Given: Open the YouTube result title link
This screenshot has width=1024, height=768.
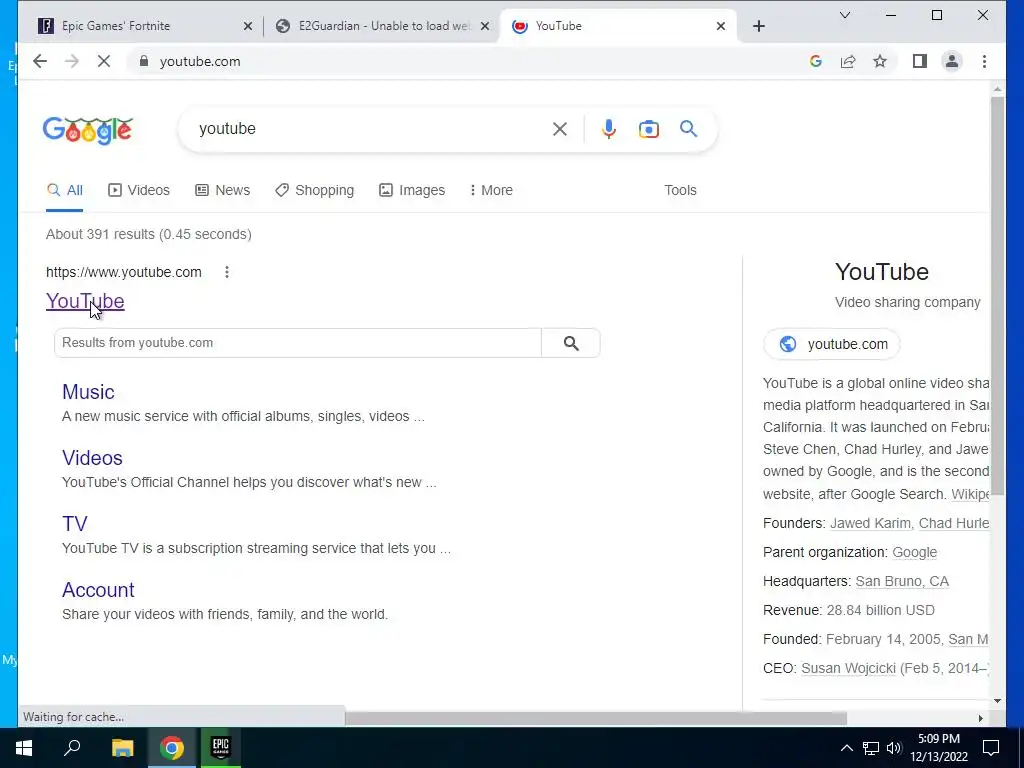Looking at the screenshot, I should [85, 301].
